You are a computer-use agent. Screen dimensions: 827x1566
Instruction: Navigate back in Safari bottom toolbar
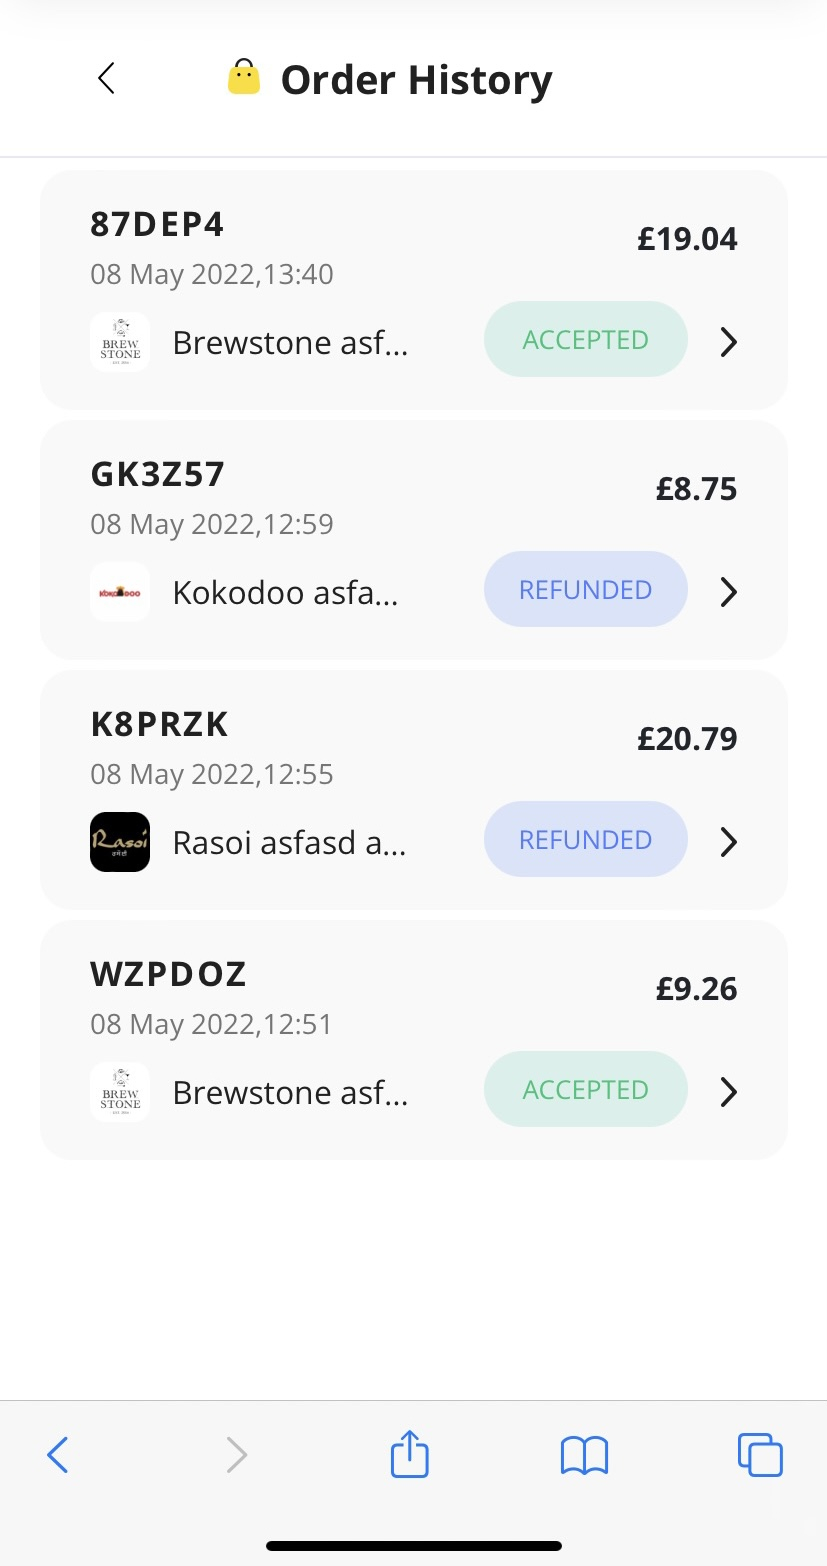tap(58, 1455)
